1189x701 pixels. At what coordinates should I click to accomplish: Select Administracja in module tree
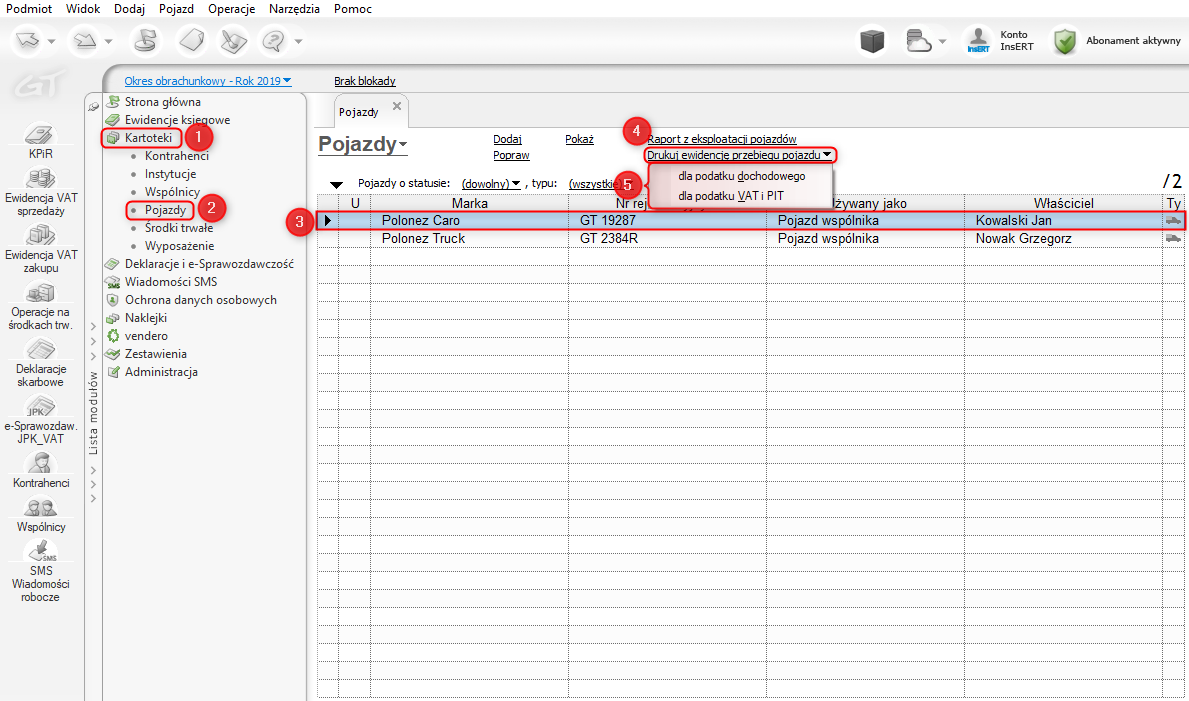(x=162, y=372)
